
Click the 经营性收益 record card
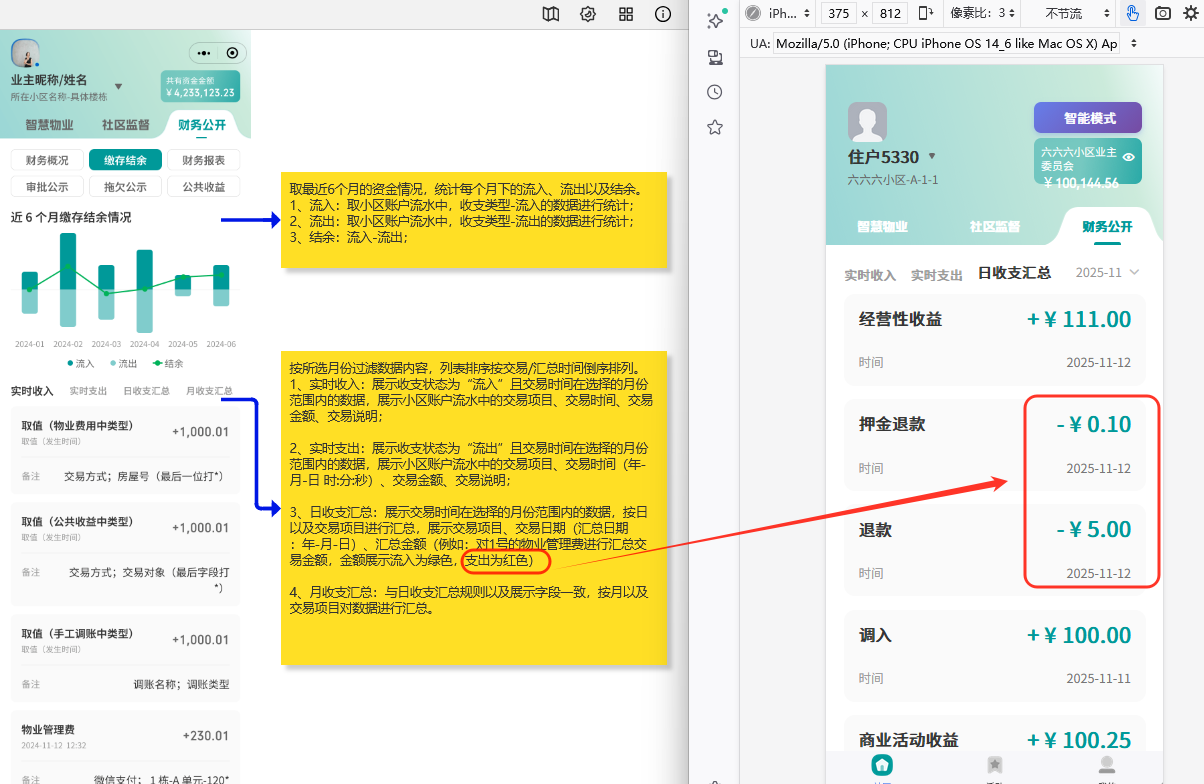(995, 341)
